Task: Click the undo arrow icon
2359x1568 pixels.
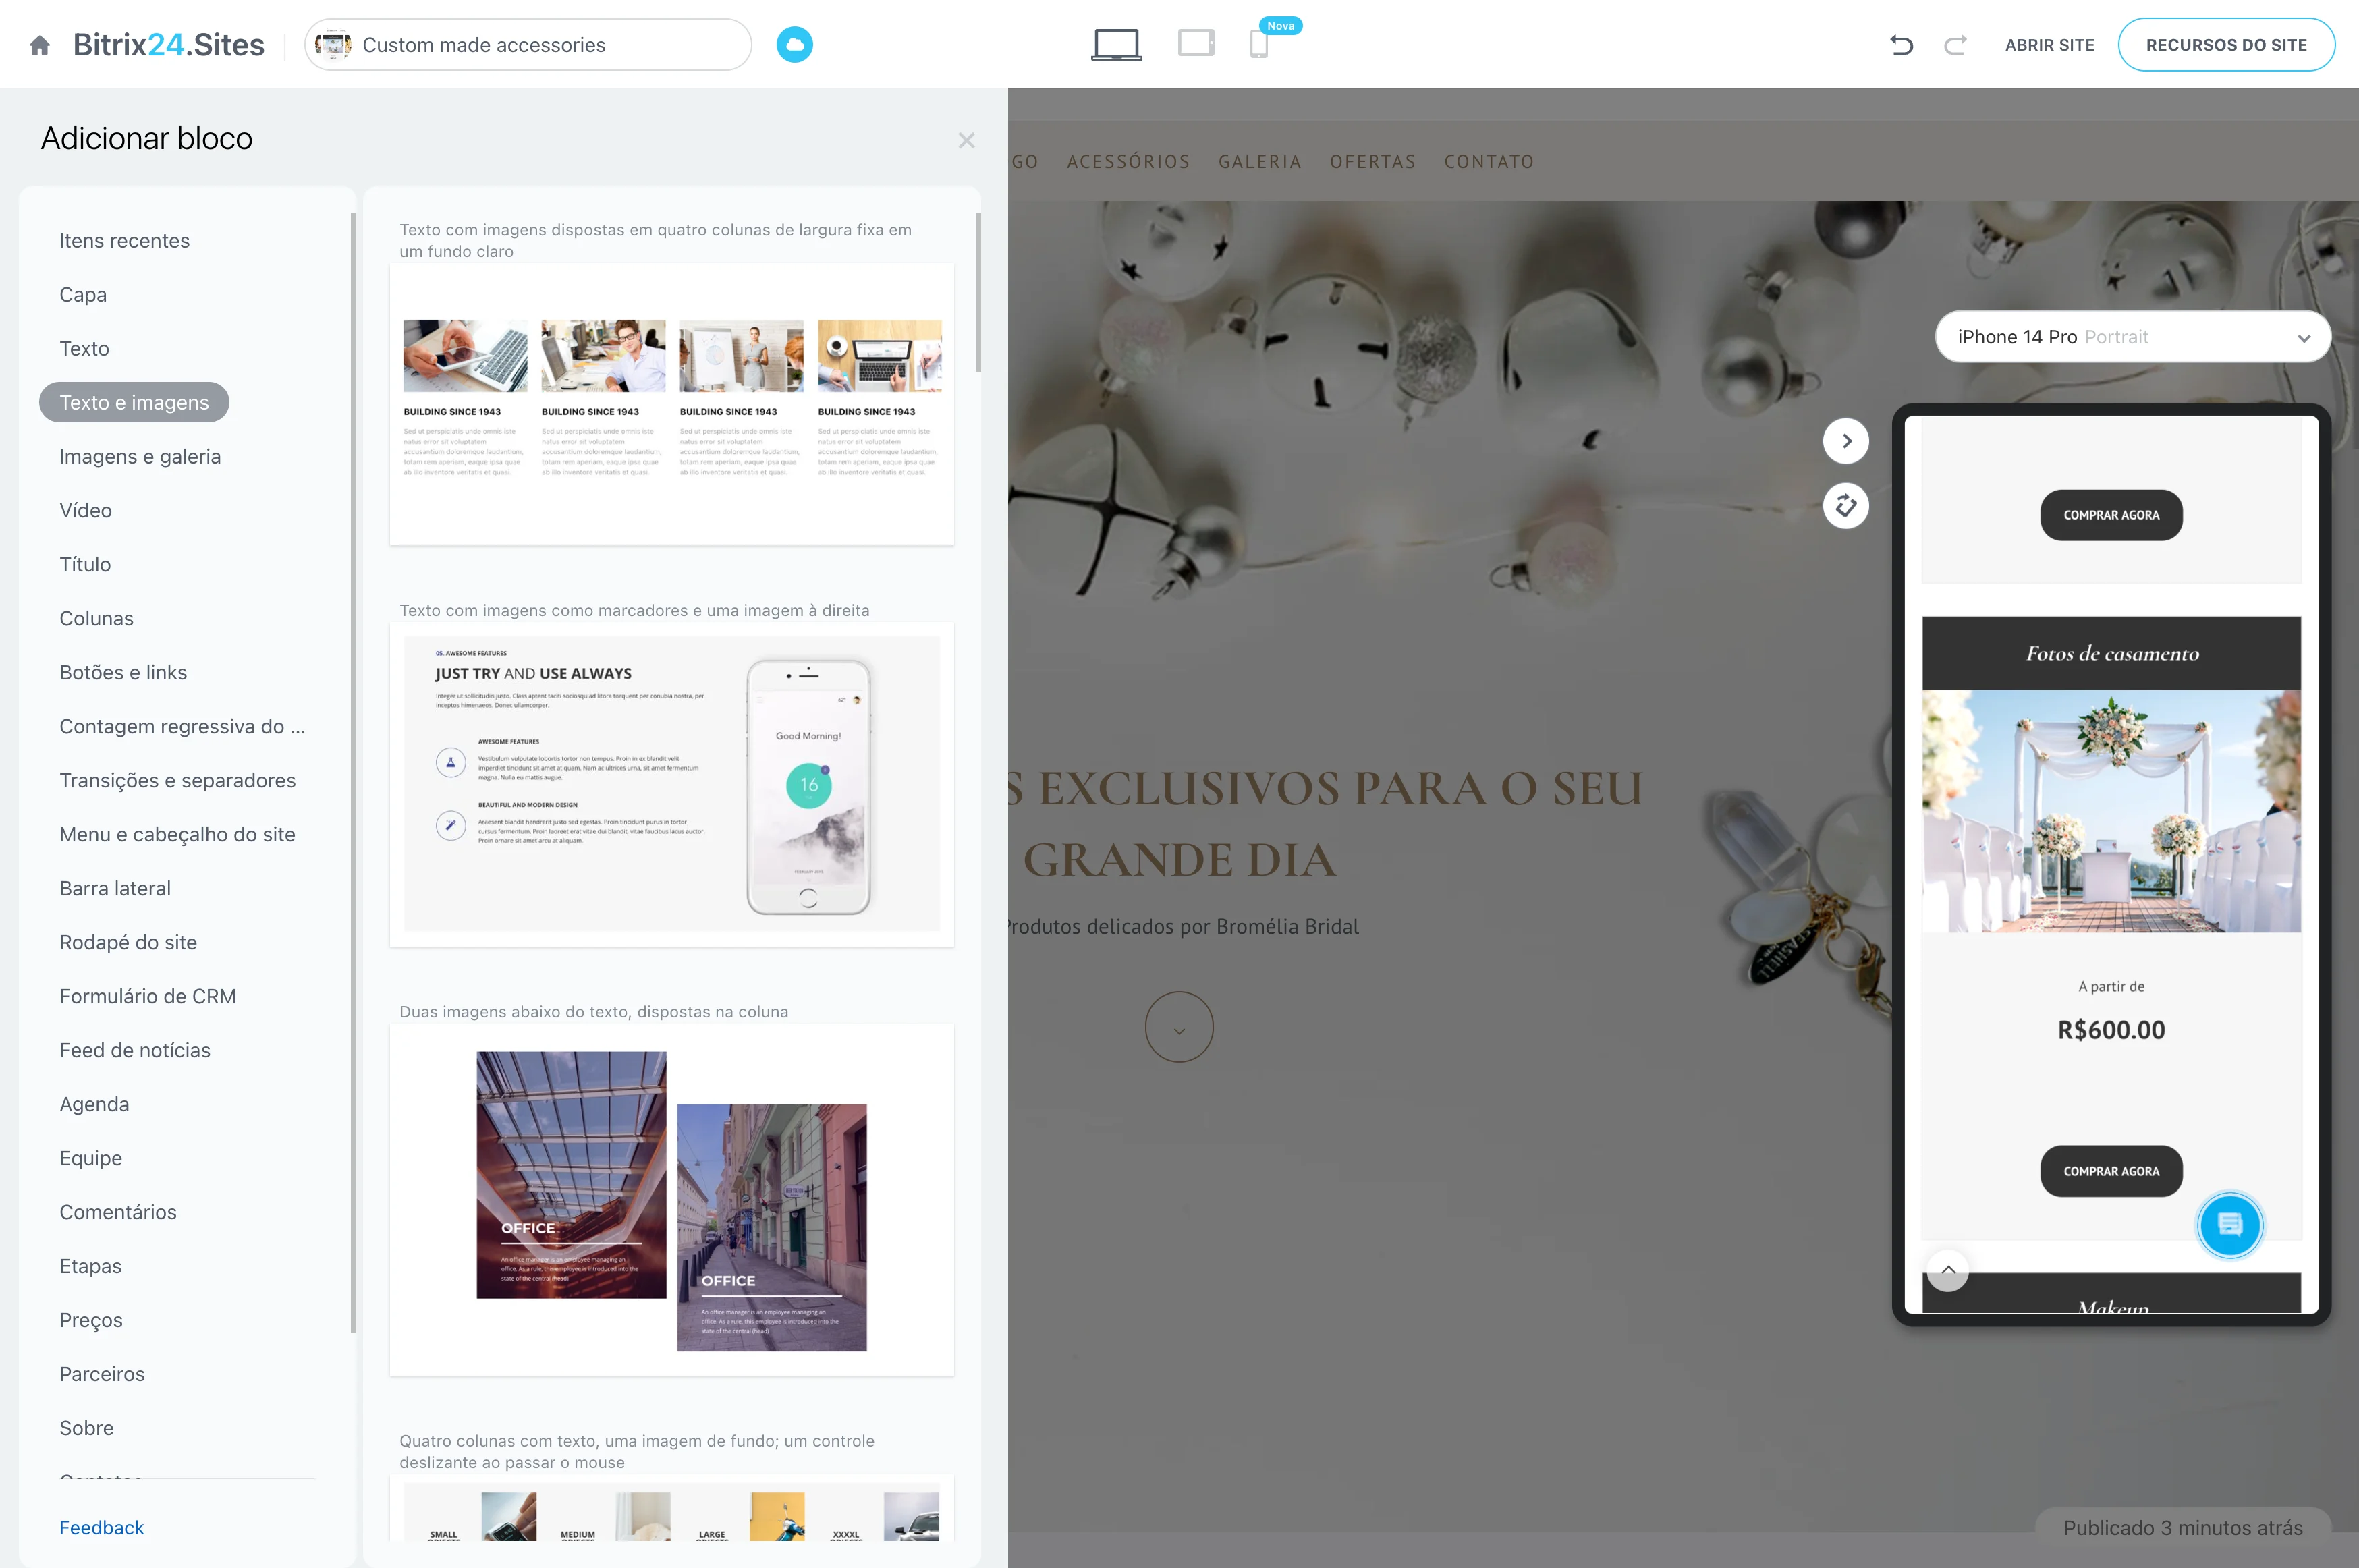Action: tap(1901, 45)
